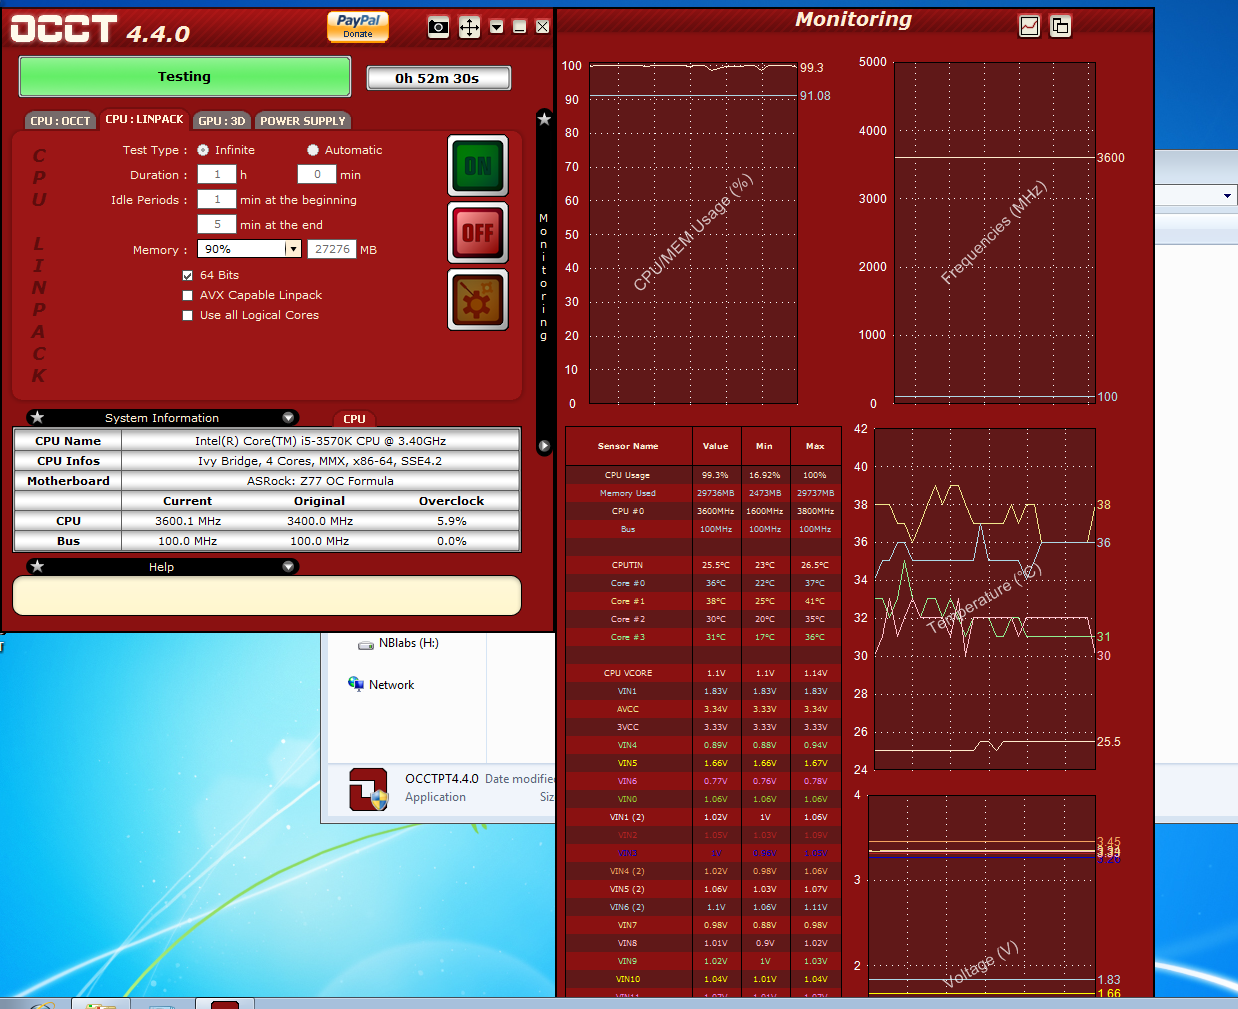Click the star atop the Monitoring strip
Image resolution: width=1238 pixels, height=1009 pixels.
click(x=544, y=119)
